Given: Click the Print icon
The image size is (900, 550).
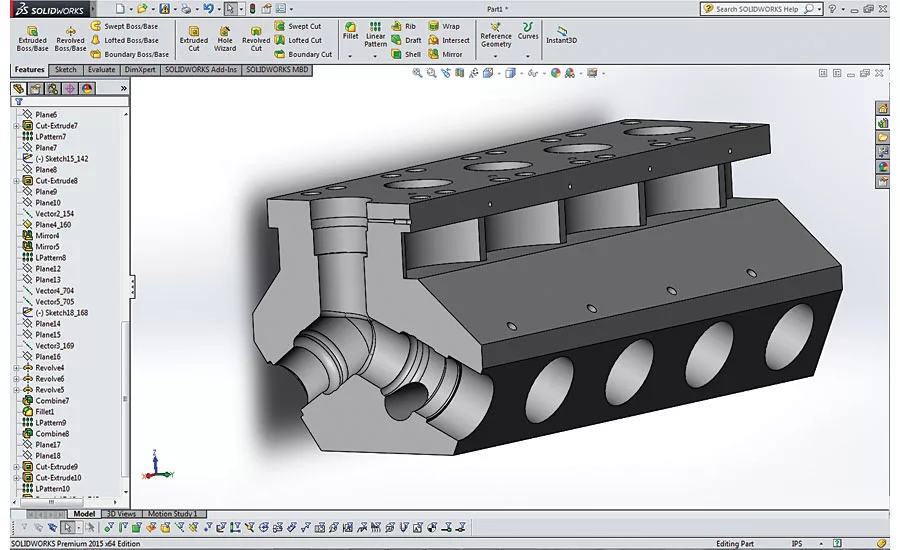Looking at the screenshot, I should [x=186, y=9].
